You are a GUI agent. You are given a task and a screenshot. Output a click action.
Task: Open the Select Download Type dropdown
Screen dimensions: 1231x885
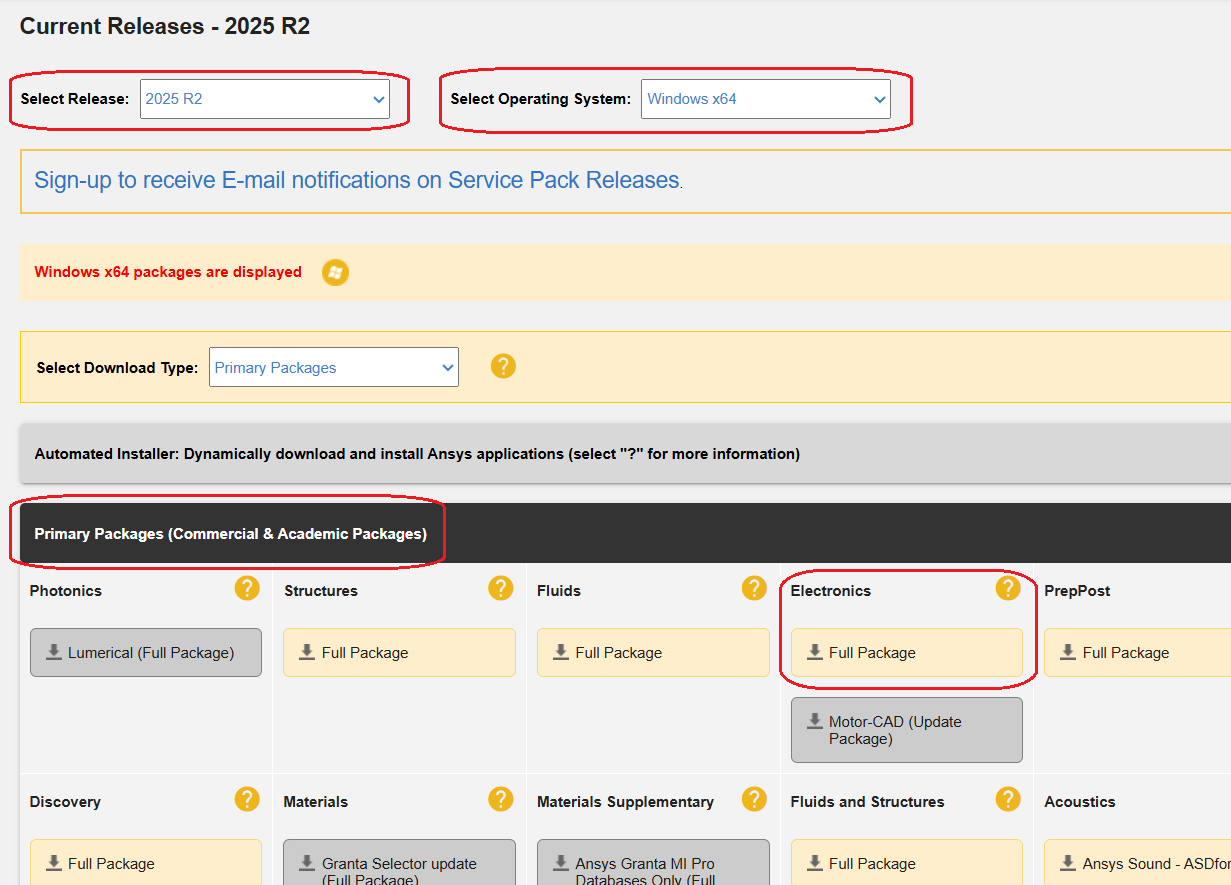[333, 367]
